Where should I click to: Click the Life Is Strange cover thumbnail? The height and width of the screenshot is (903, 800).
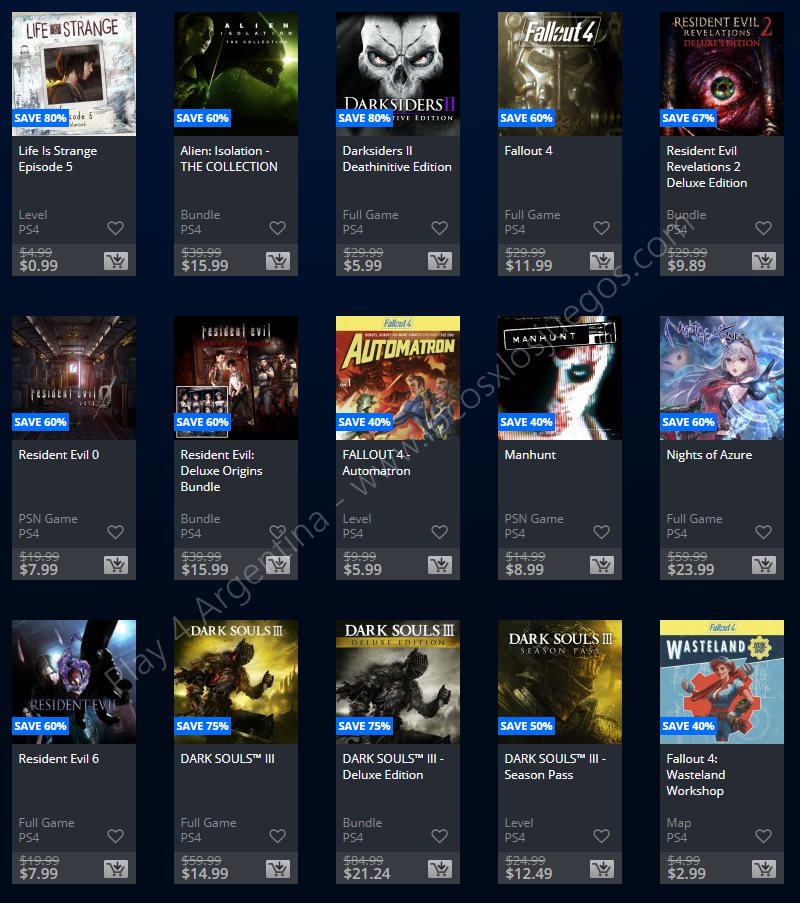(x=74, y=74)
